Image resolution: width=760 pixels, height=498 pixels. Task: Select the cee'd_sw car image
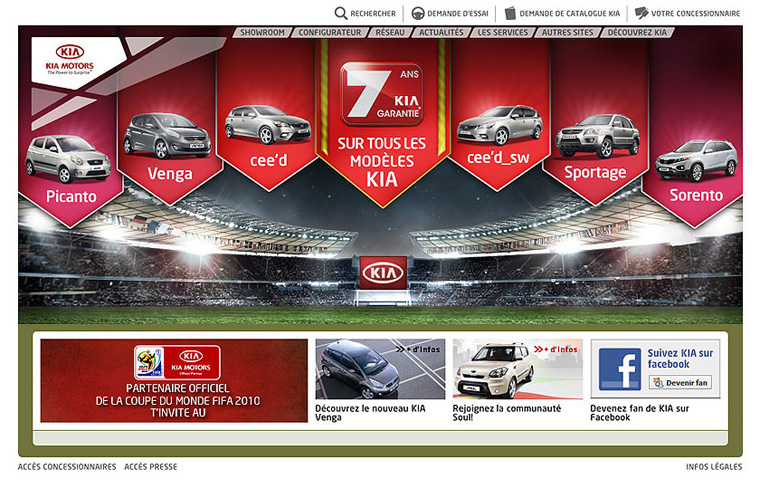point(500,125)
